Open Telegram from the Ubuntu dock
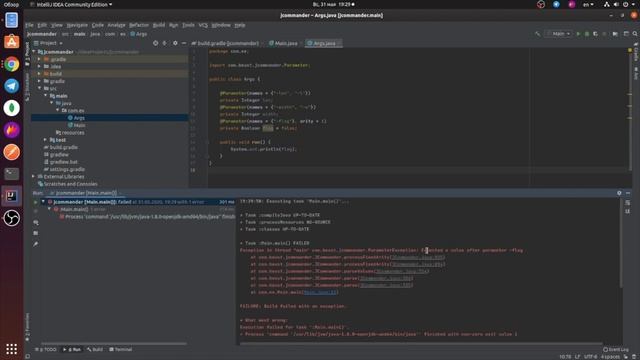 click(11, 86)
